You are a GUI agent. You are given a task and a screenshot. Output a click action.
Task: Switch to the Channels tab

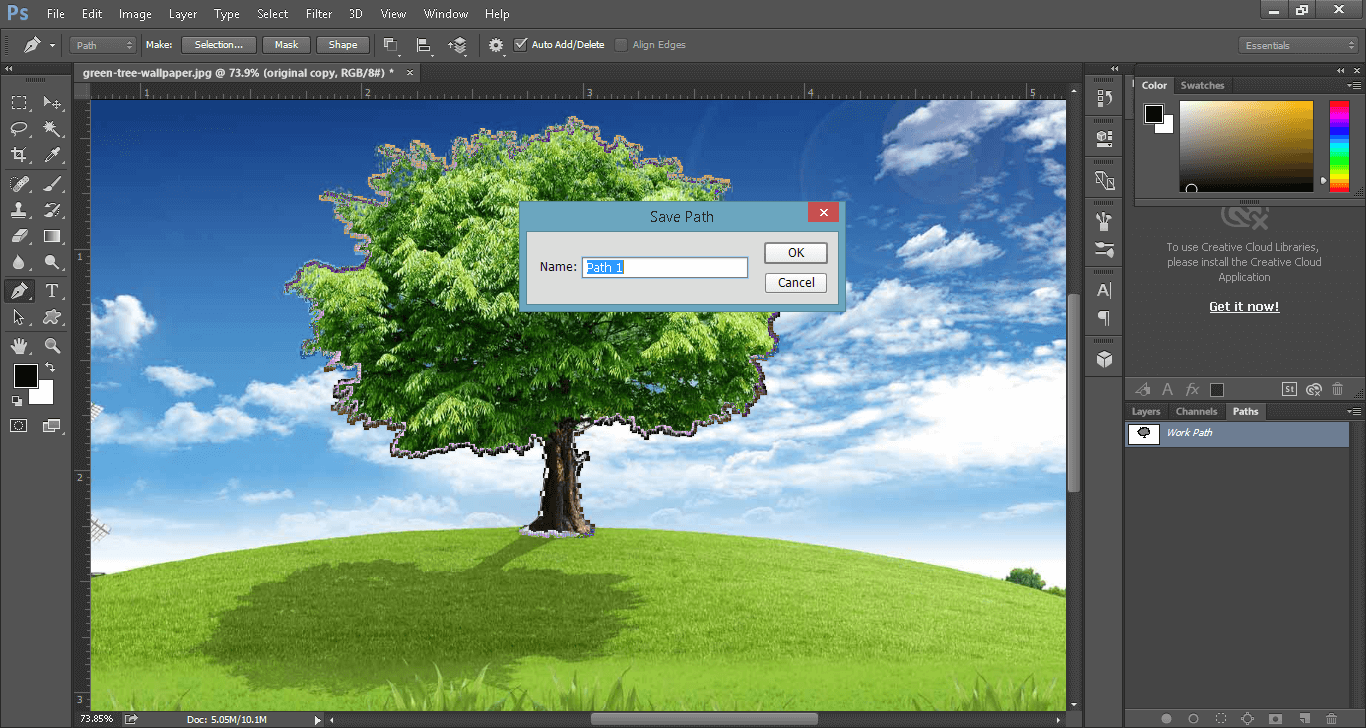1196,411
